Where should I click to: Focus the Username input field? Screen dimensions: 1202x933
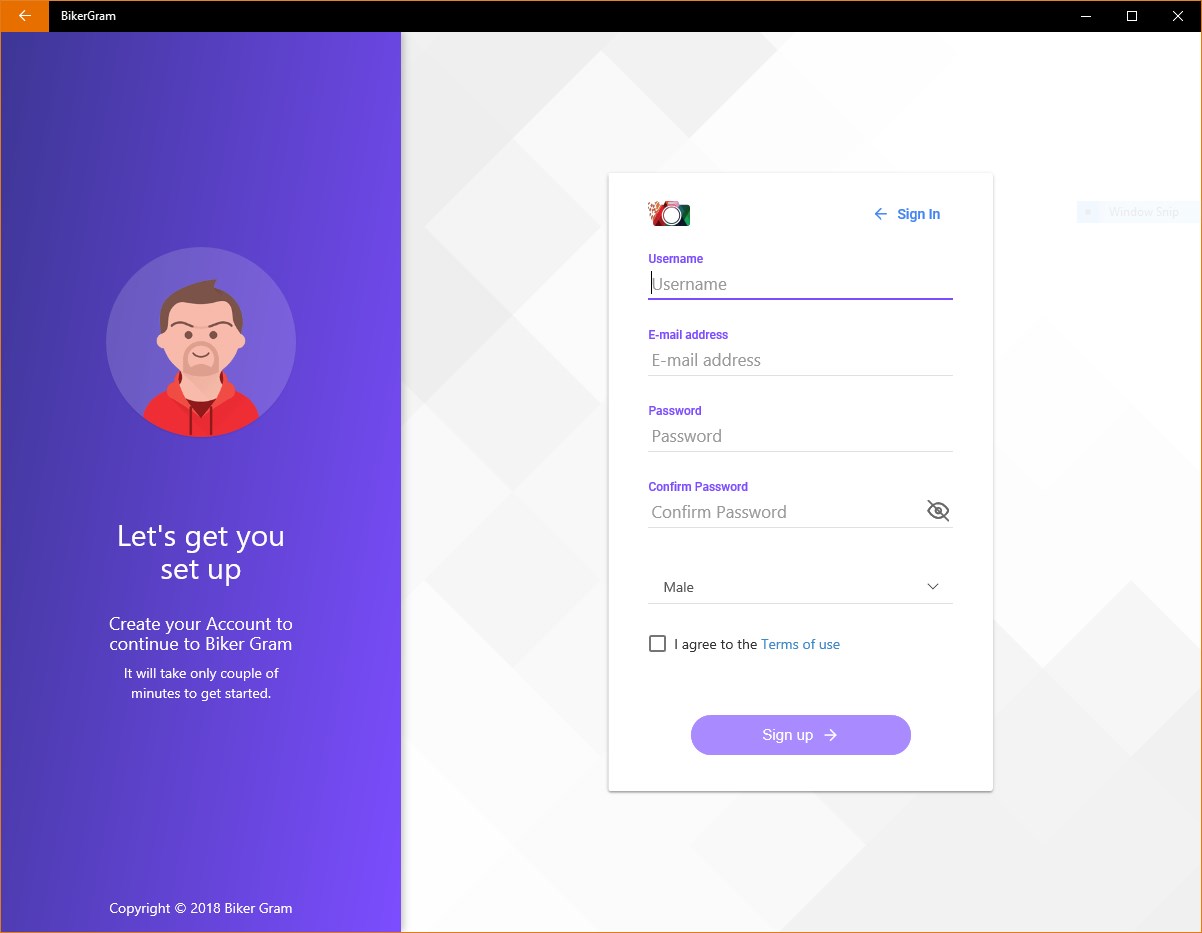(800, 284)
